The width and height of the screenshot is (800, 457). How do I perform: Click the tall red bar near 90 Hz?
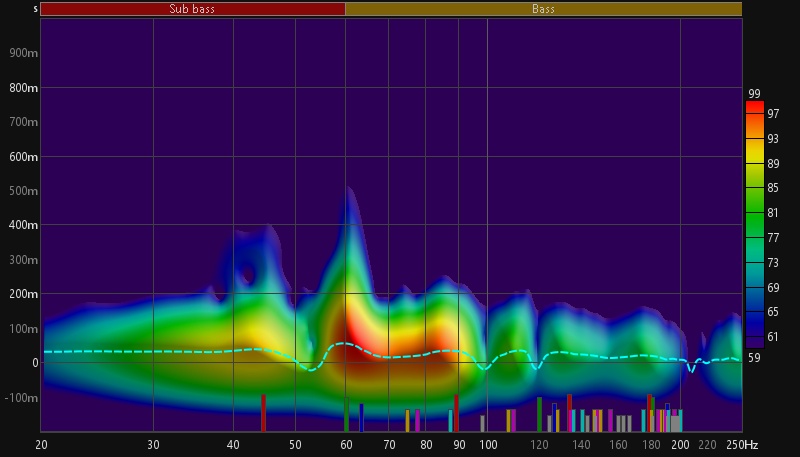456,412
